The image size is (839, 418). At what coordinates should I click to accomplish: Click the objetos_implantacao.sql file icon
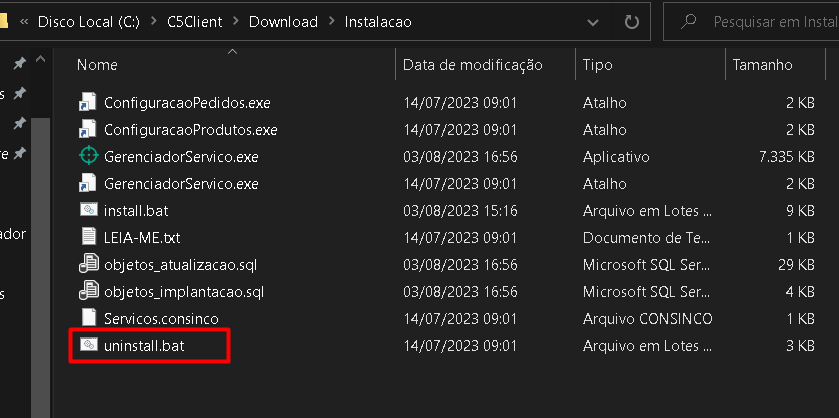tap(89, 291)
